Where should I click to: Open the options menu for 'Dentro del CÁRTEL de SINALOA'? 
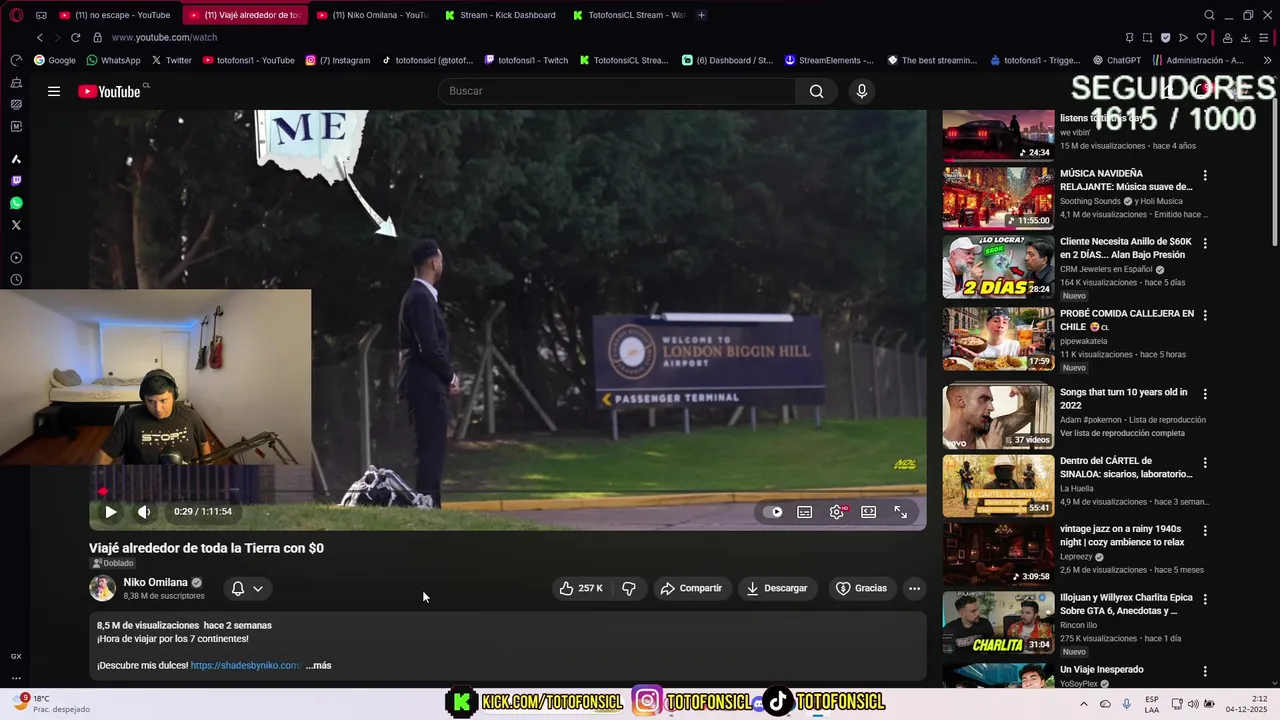pos(1205,463)
